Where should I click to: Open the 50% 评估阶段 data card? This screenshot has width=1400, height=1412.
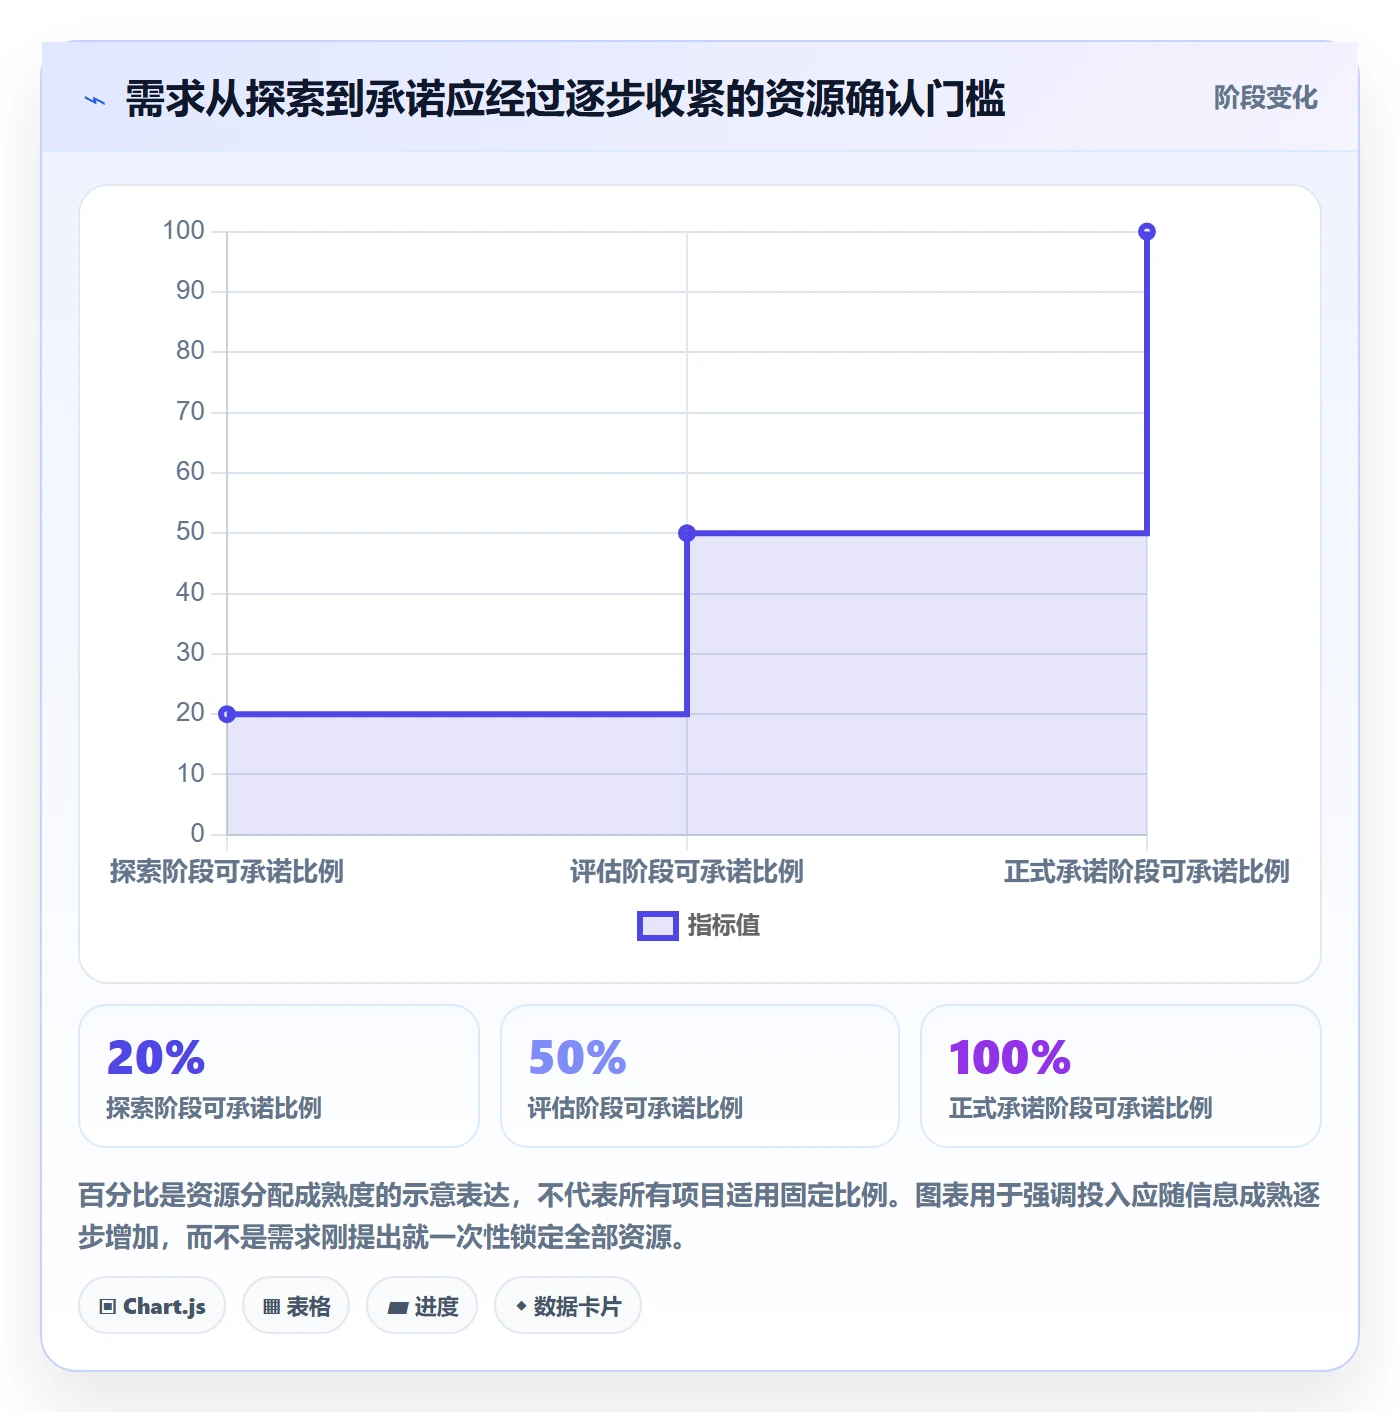700,1076
